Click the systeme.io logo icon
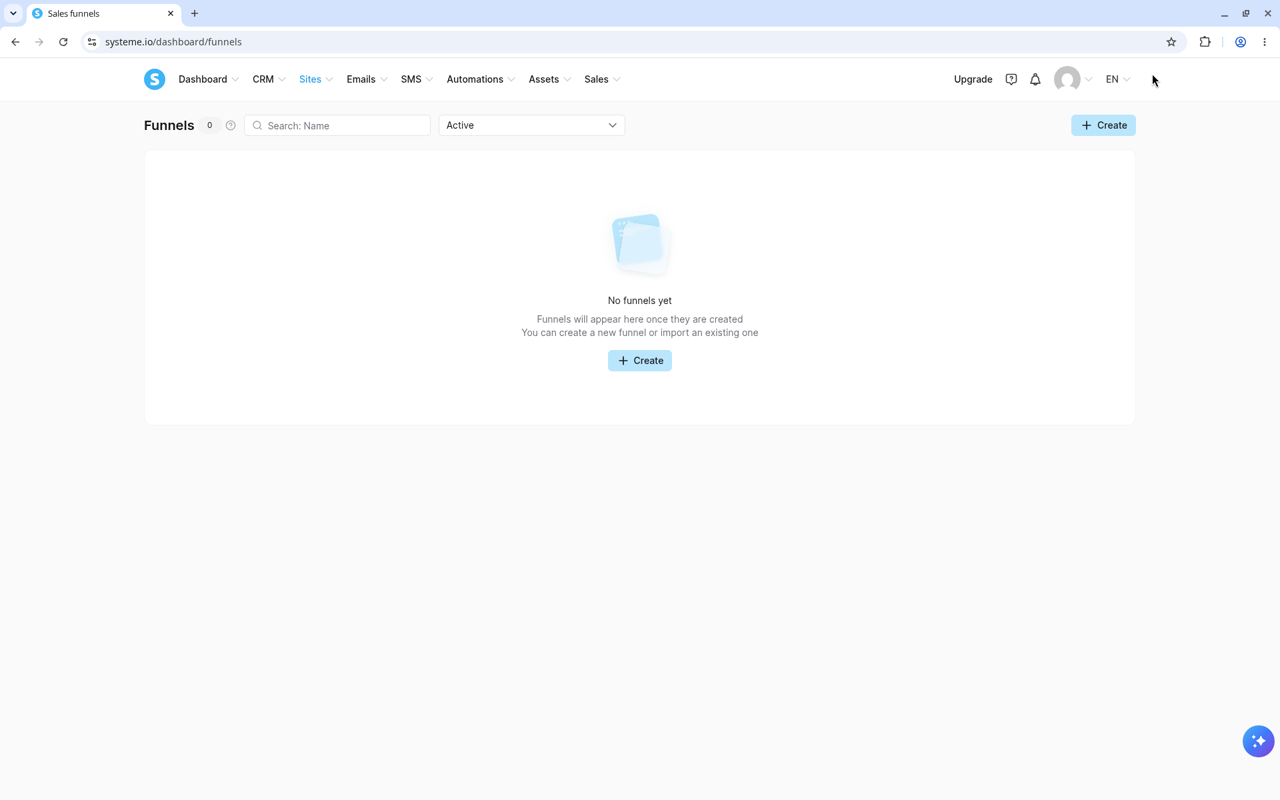This screenshot has height=800, width=1280. coord(154,79)
